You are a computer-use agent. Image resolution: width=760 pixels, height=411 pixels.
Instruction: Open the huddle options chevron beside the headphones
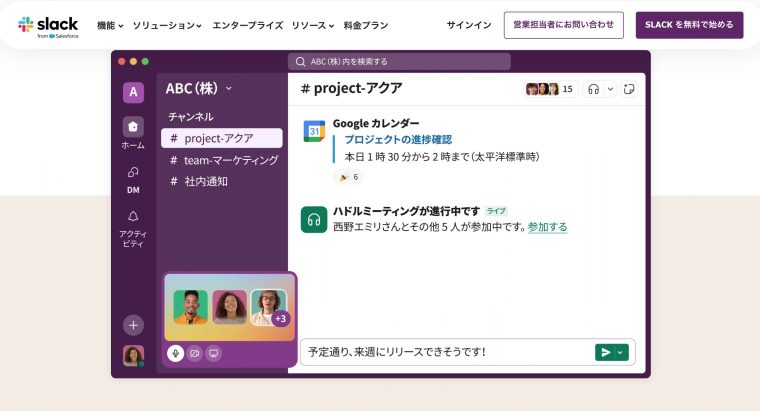click(x=610, y=89)
